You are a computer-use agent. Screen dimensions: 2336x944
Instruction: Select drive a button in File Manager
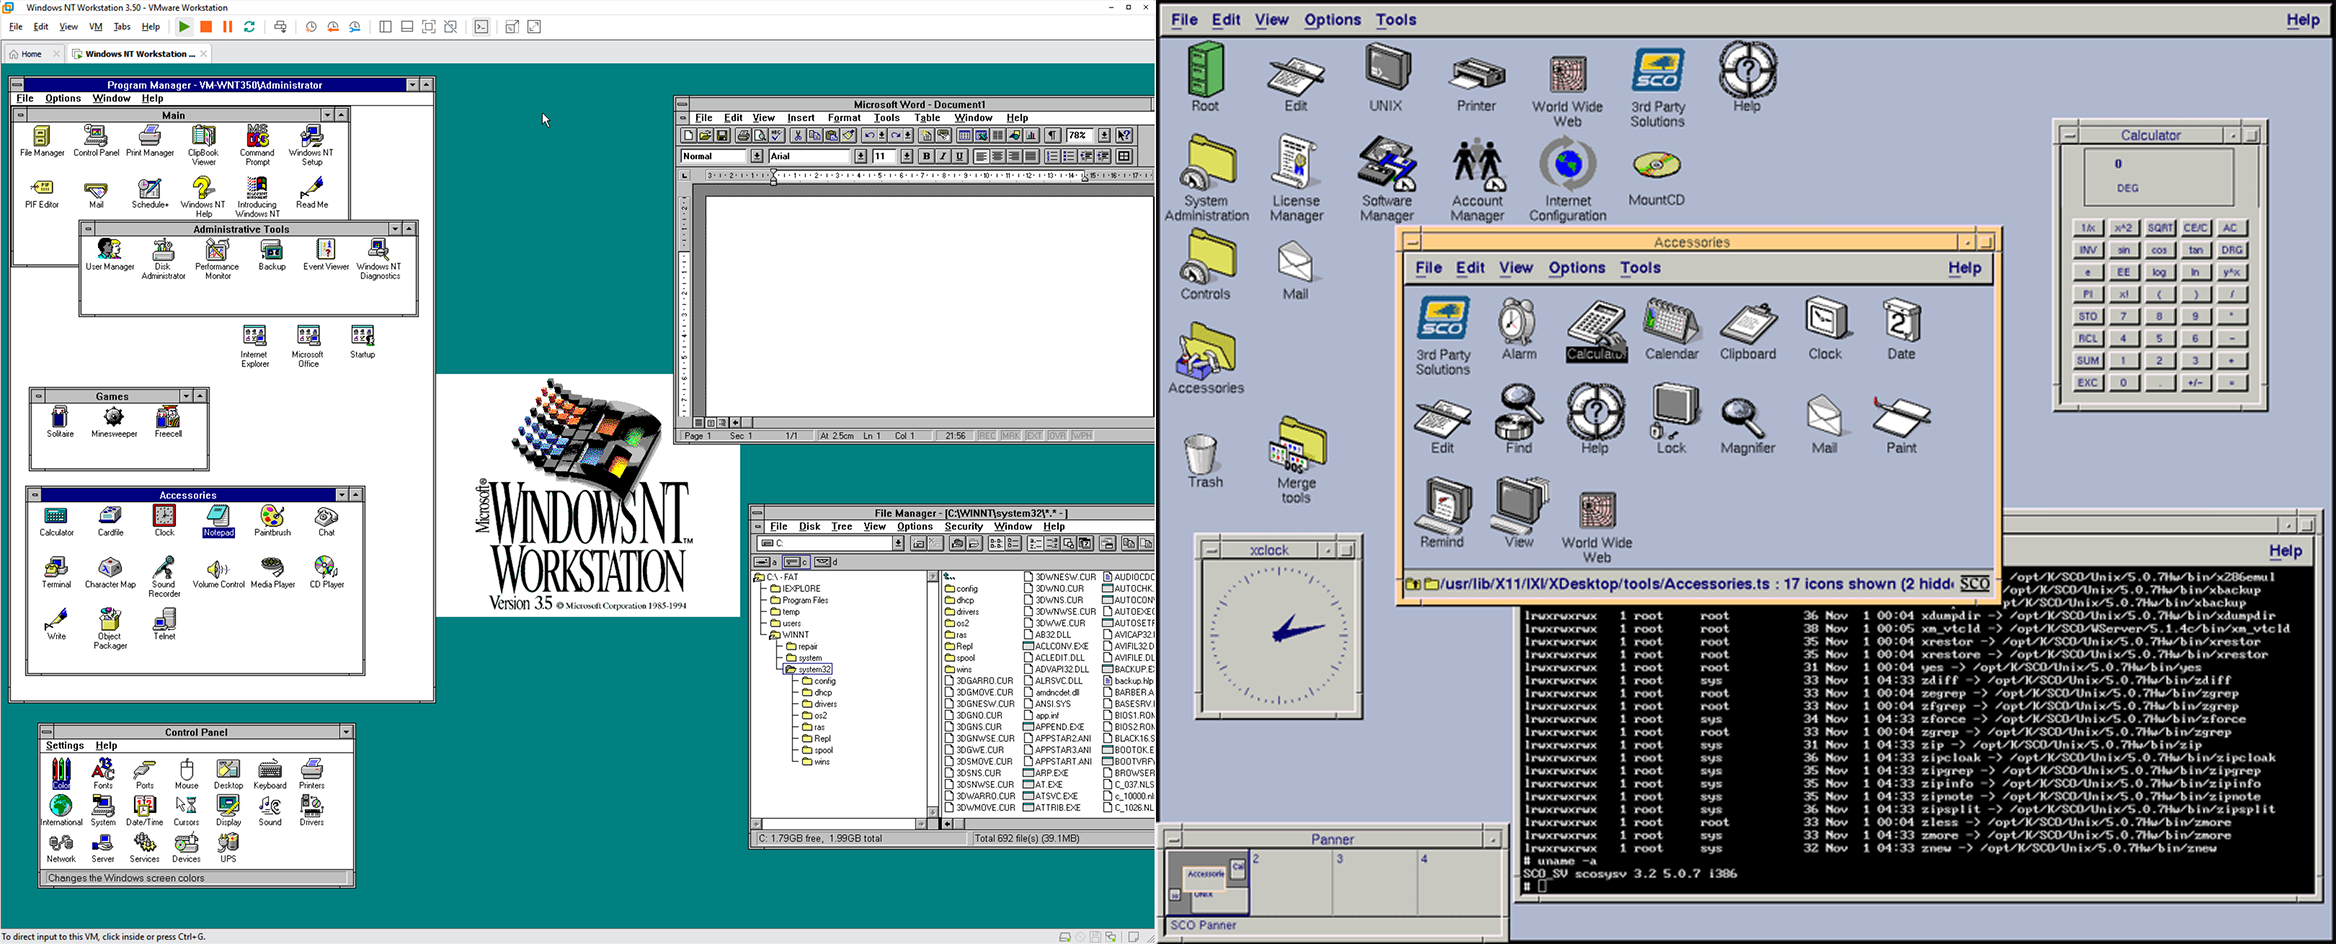pos(766,562)
